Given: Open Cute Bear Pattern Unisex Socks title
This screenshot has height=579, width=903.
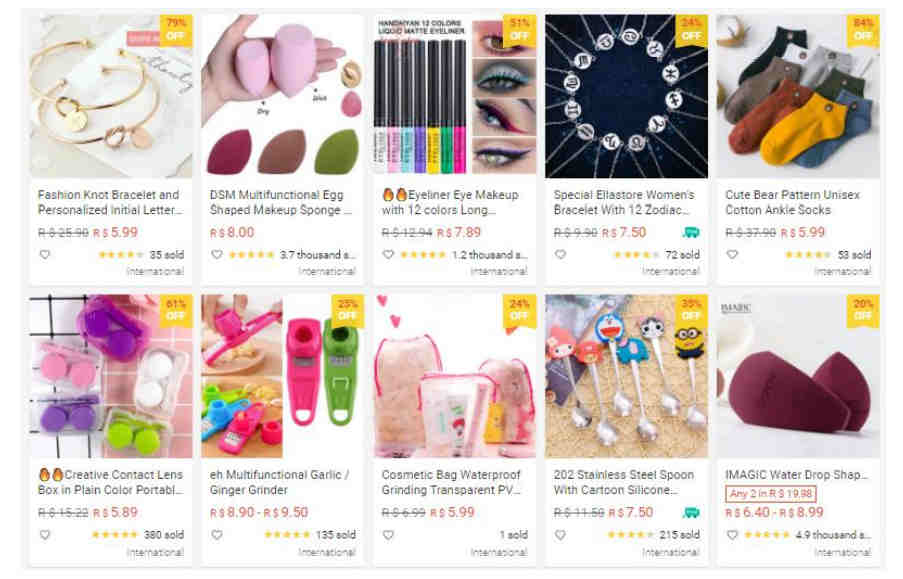Looking at the screenshot, I should (792, 202).
